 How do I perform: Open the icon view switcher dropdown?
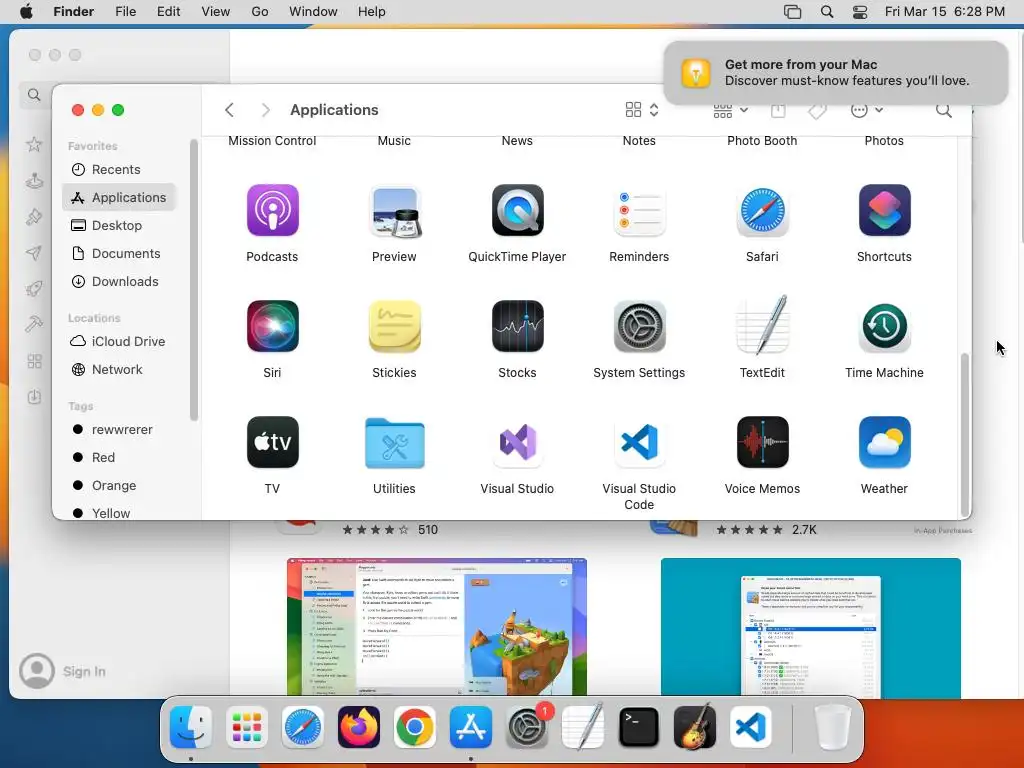tap(642, 110)
